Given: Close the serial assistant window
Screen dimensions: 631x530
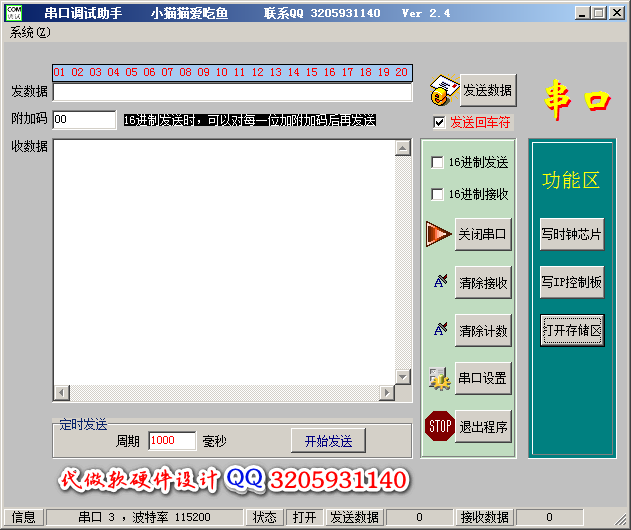Looking at the screenshot, I should [x=617, y=13].
